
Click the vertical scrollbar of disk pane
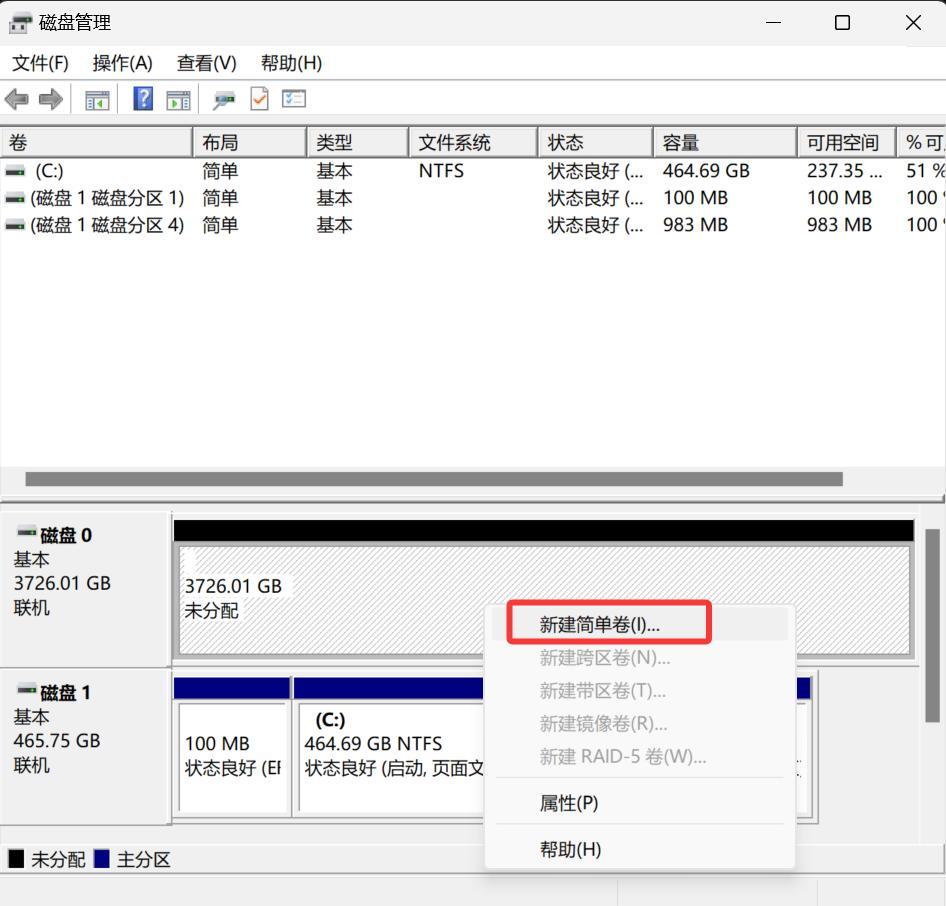[932, 626]
